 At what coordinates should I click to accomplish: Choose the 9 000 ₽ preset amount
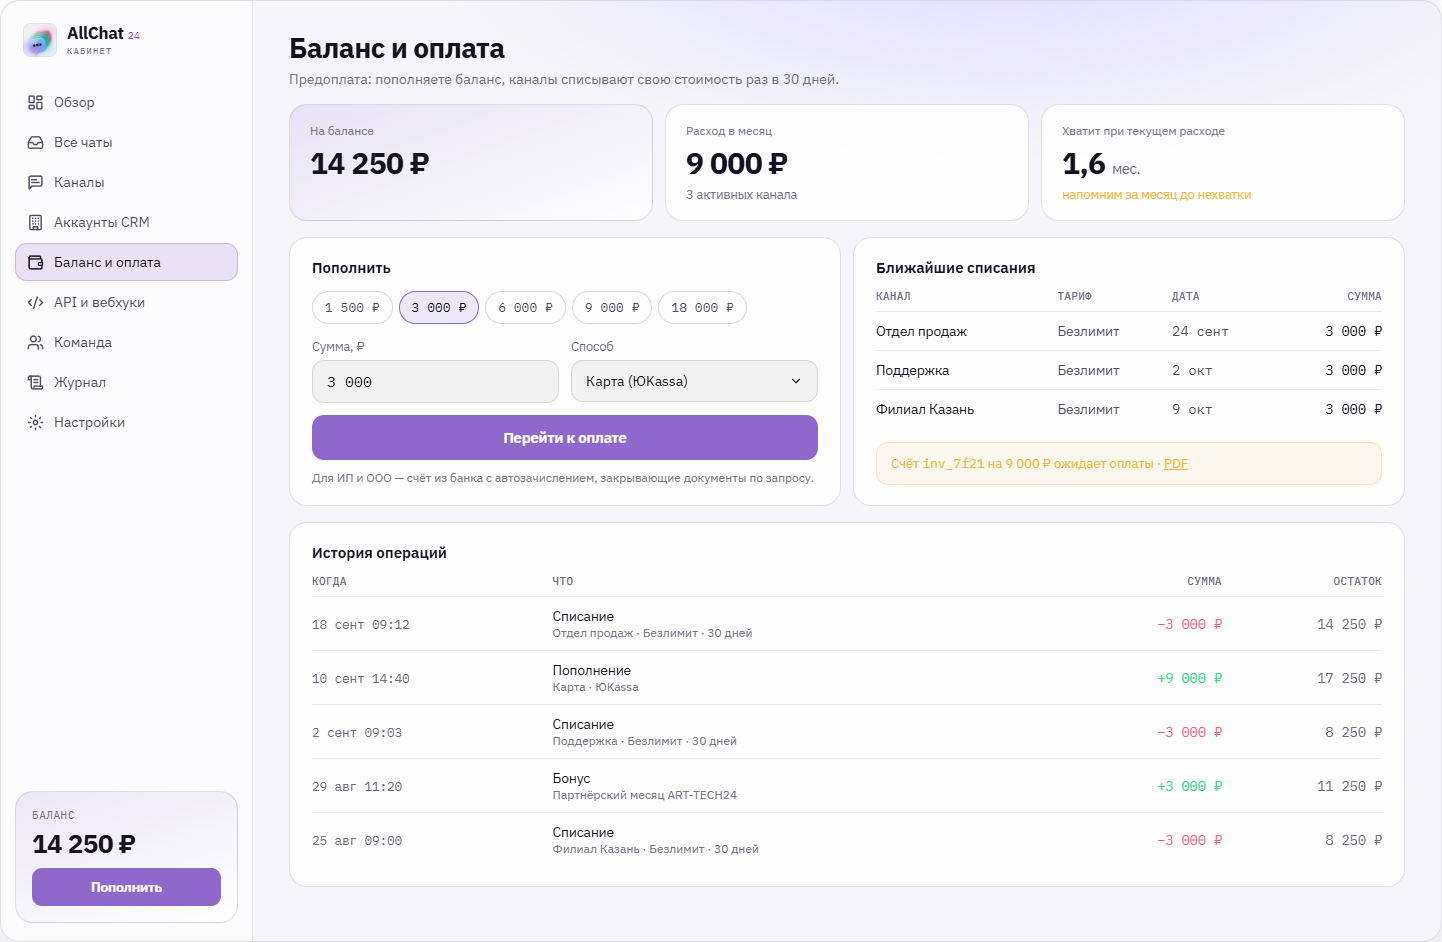(612, 308)
